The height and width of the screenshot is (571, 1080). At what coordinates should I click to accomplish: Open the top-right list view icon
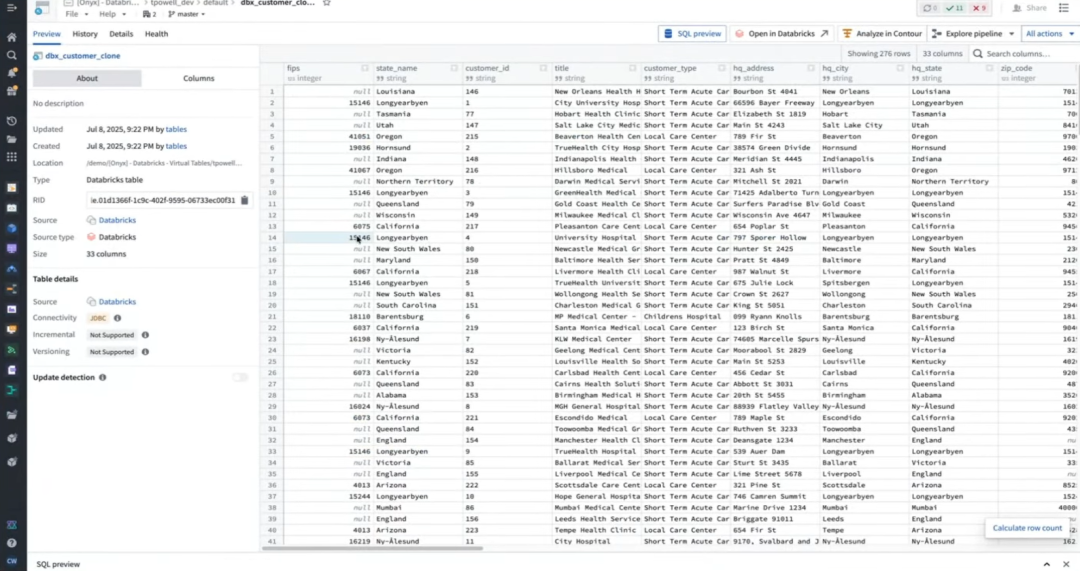tap(1064, 8)
